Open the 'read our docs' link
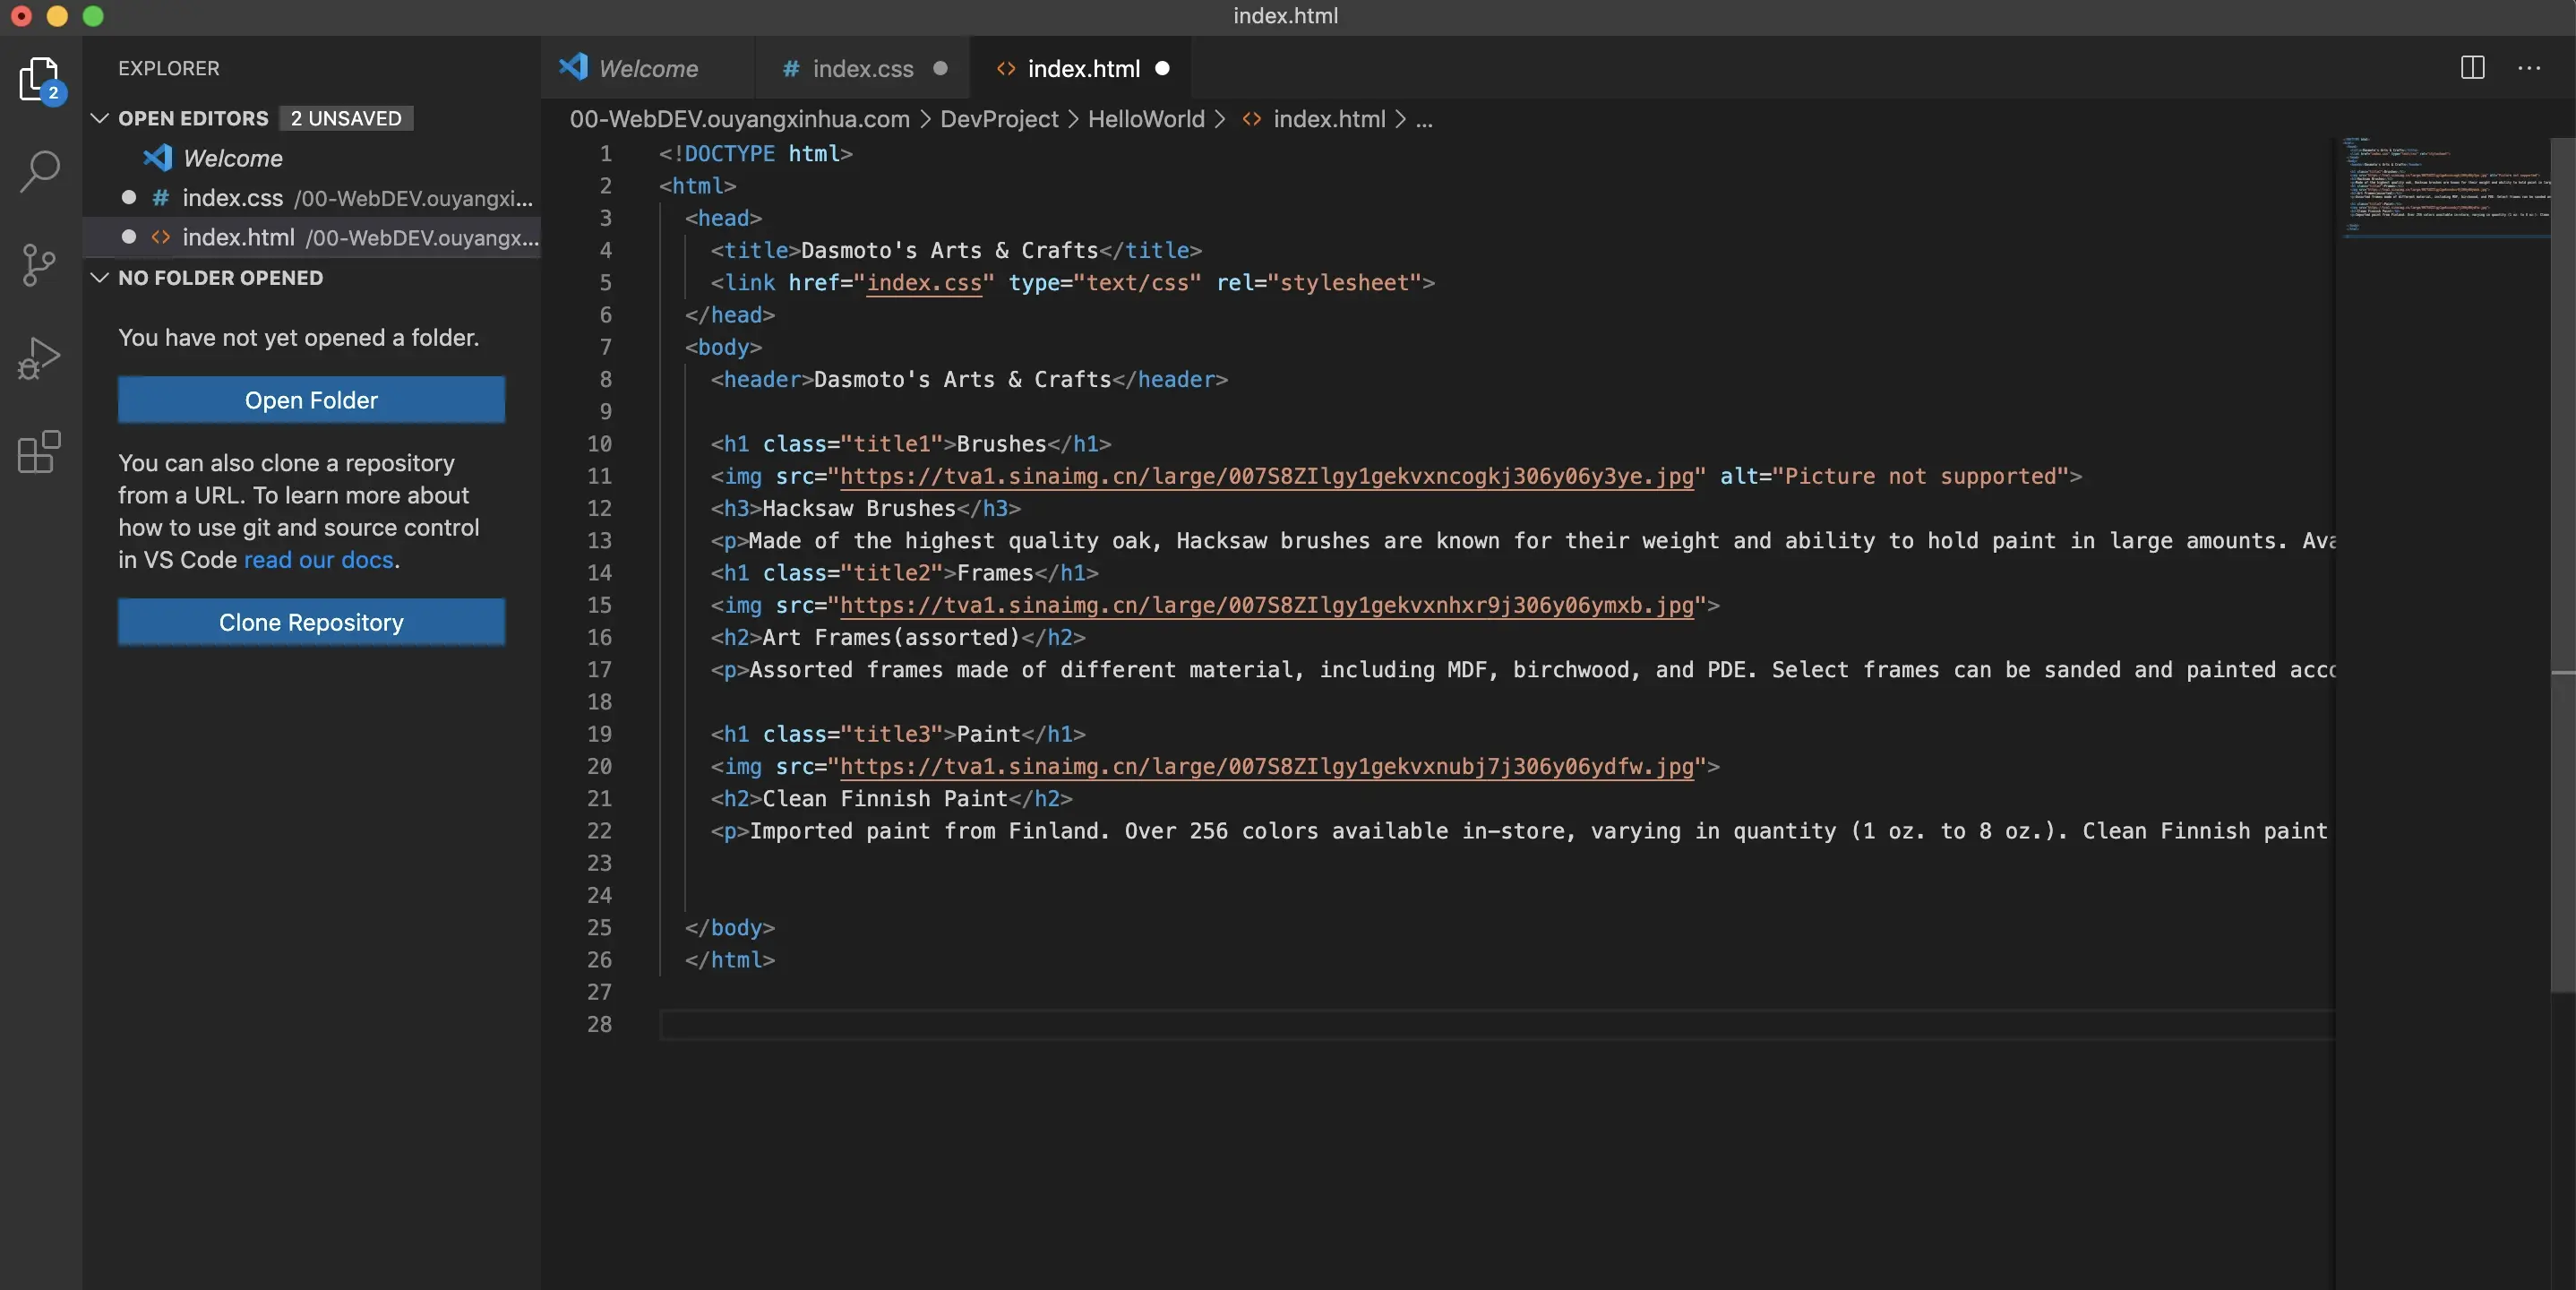The image size is (2576, 1290). [x=318, y=560]
